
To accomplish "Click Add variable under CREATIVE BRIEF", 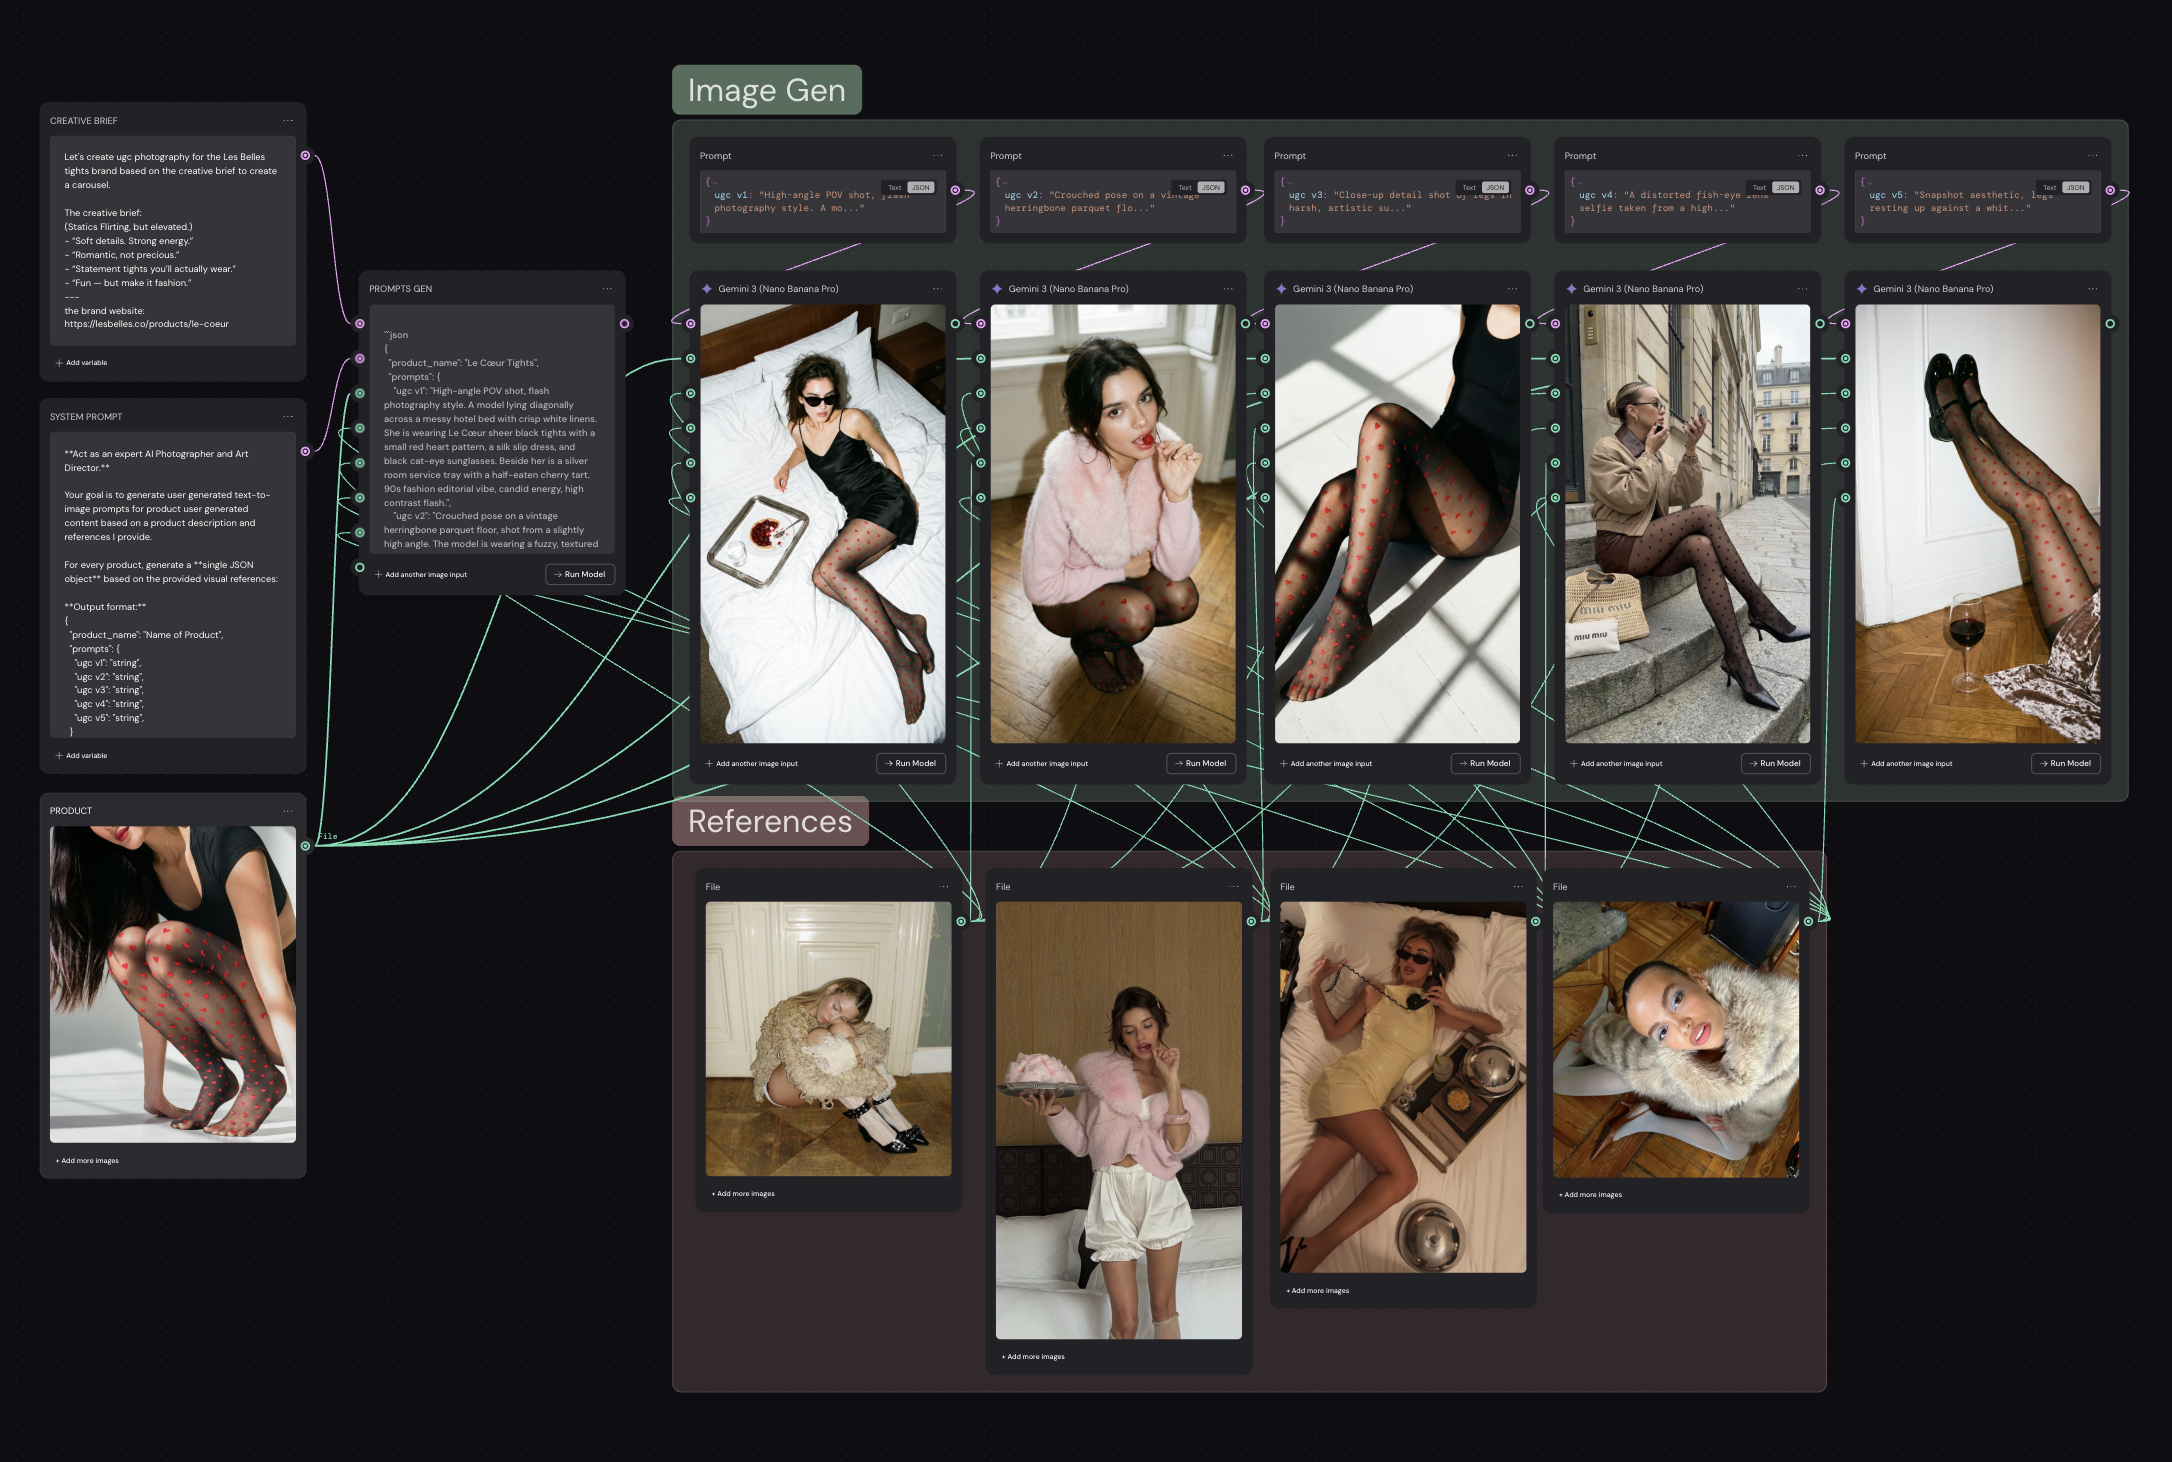I will 82,363.
